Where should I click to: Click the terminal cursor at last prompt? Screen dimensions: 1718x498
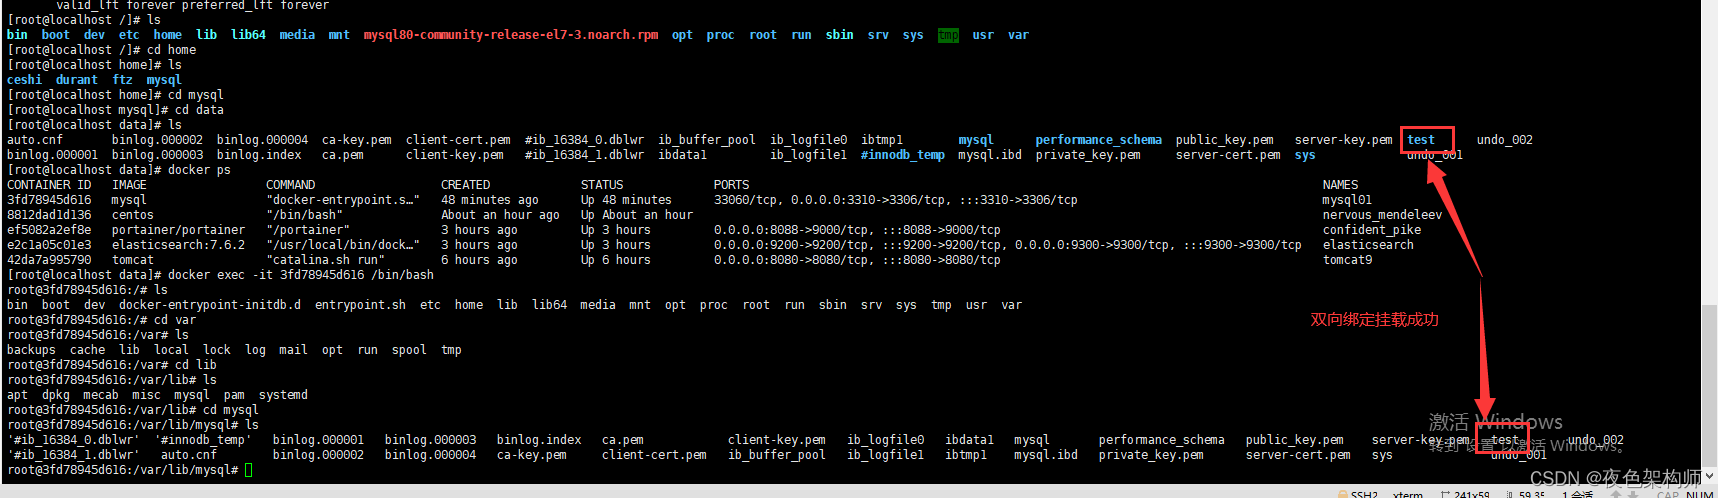pos(248,470)
